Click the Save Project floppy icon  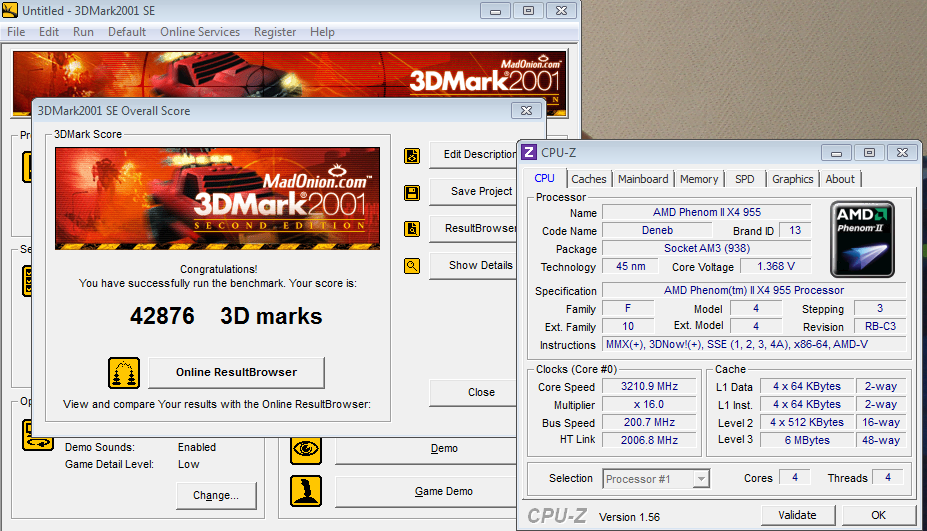[412, 193]
